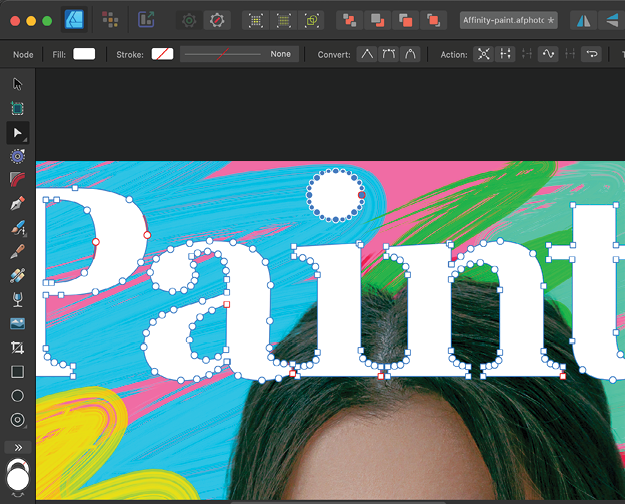Viewport: 625px width, 504px height.
Task: Open the Stroke color swatch
Action: [162, 54]
